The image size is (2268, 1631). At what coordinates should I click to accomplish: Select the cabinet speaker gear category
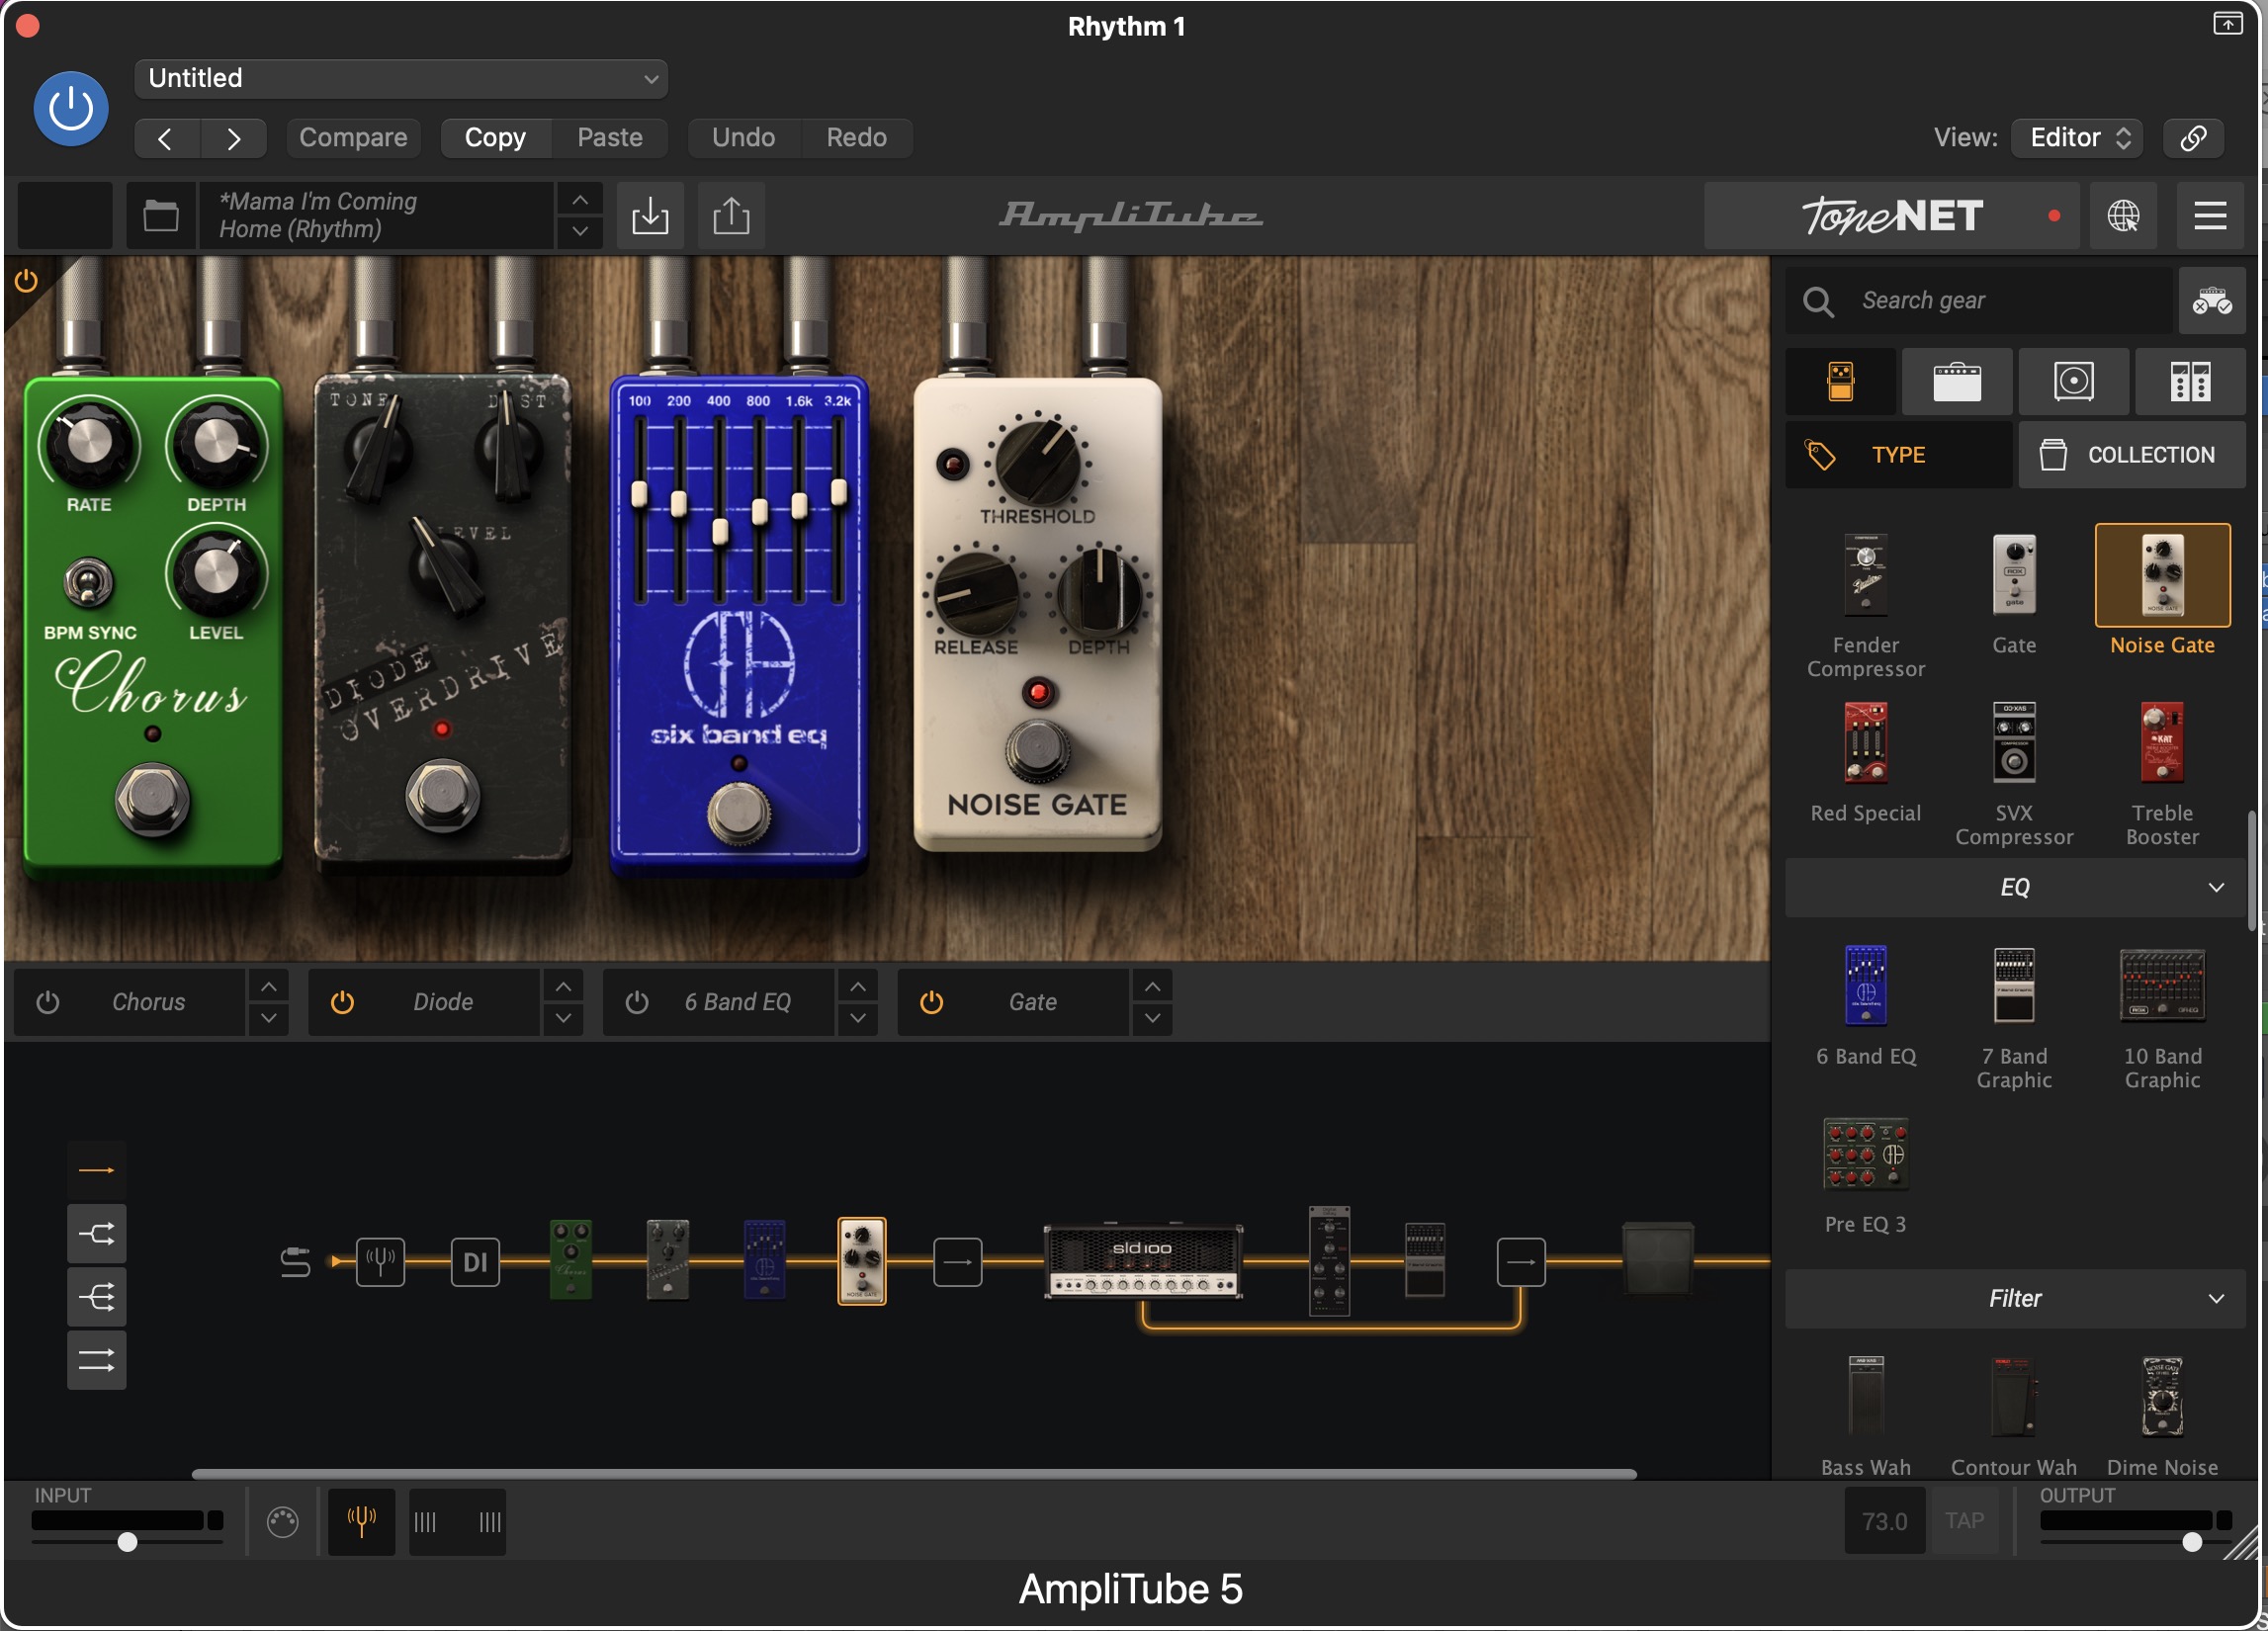(2074, 381)
